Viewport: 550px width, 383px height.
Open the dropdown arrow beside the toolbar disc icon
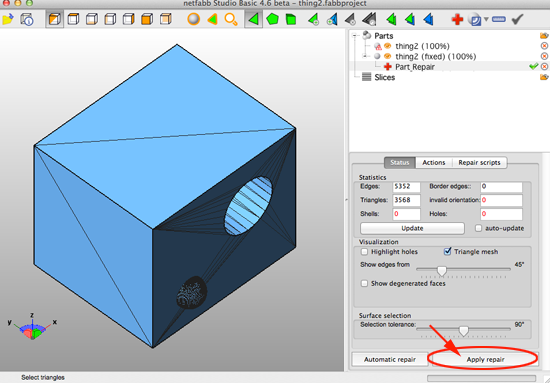click(x=486, y=19)
